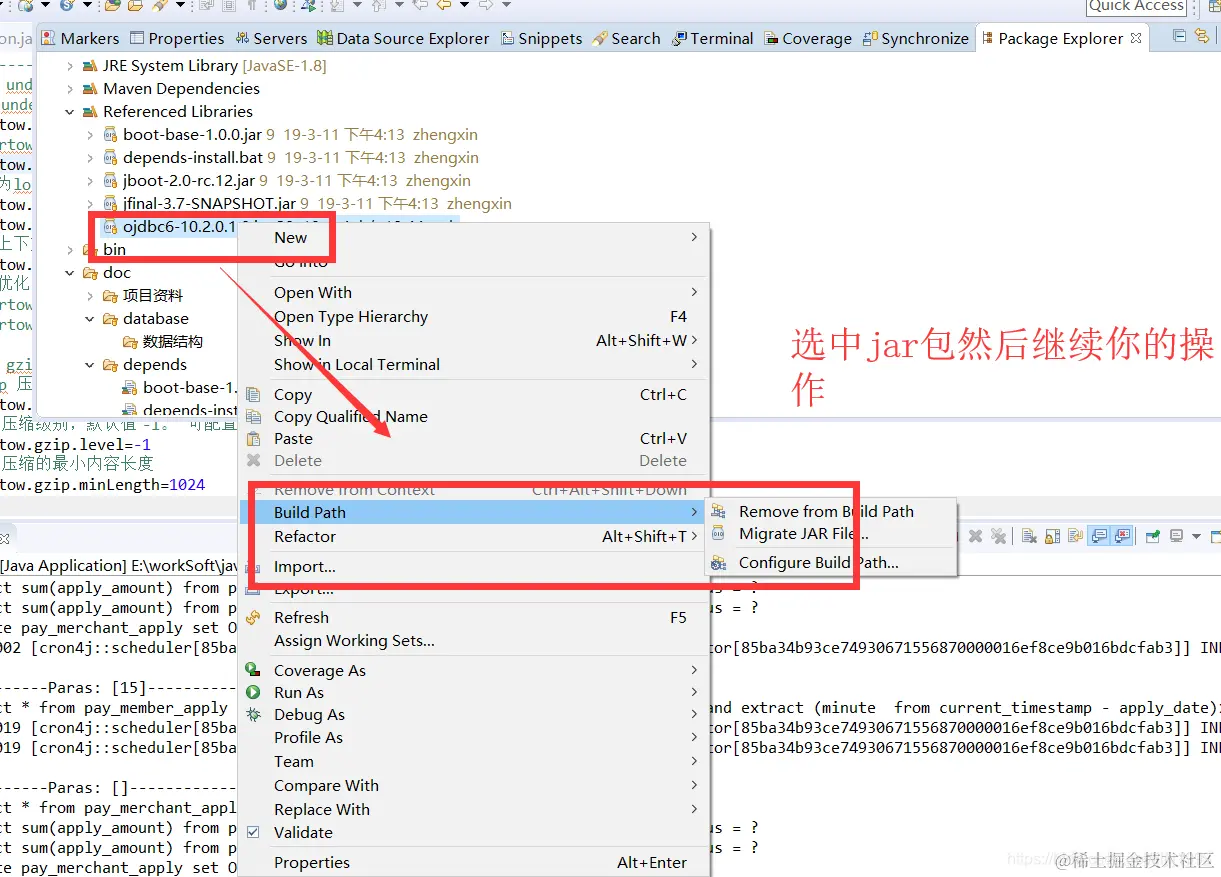The width and height of the screenshot is (1221, 877).
Task: Expand the bin folder
Action: click(70, 250)
